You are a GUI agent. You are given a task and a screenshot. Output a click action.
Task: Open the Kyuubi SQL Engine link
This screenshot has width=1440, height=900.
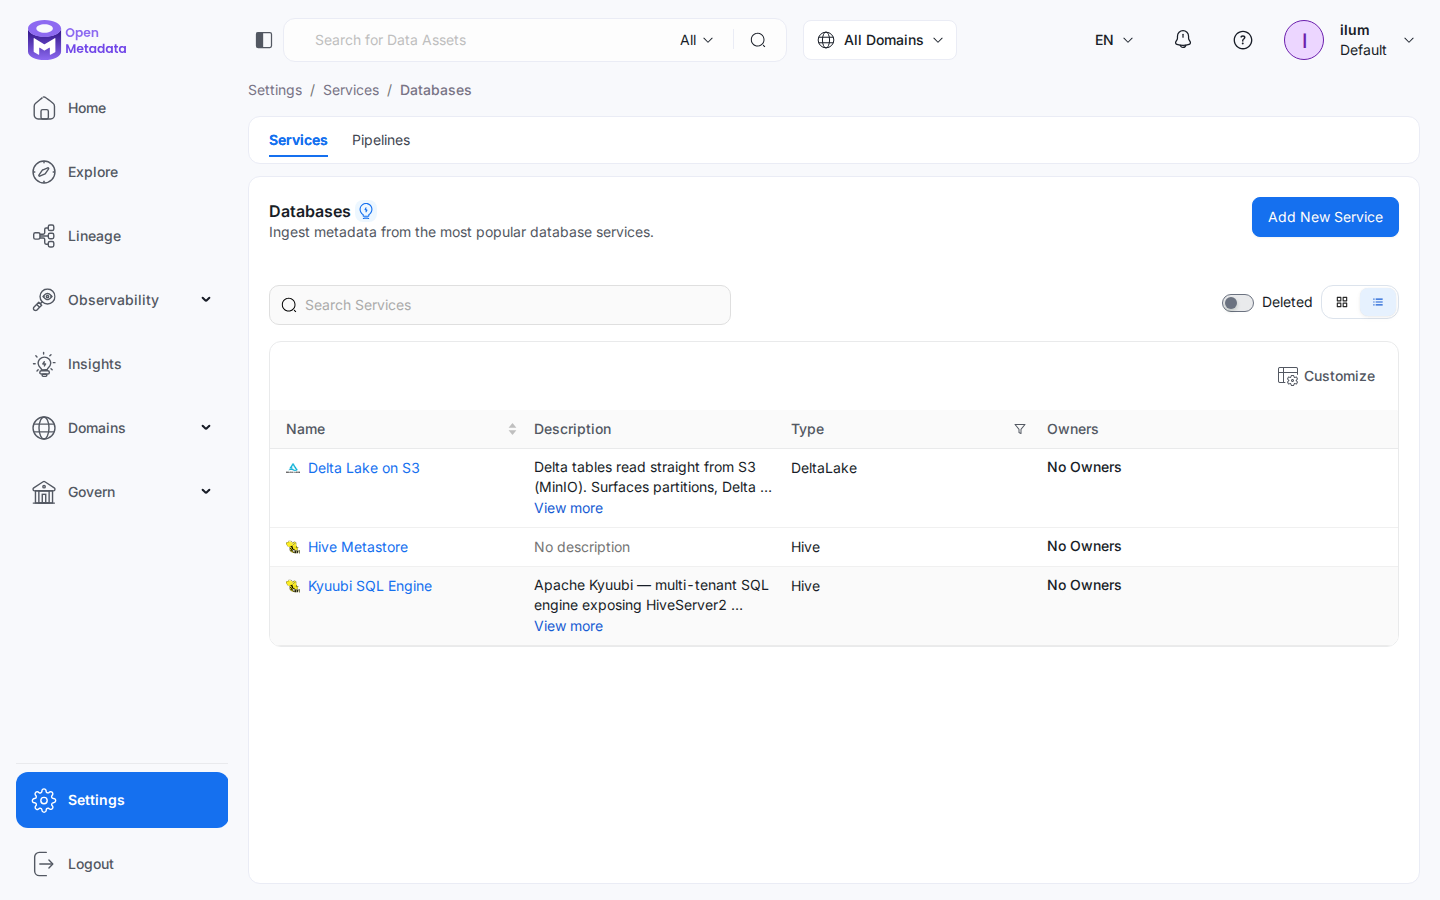pyautogui.click(x=370, y=586)
